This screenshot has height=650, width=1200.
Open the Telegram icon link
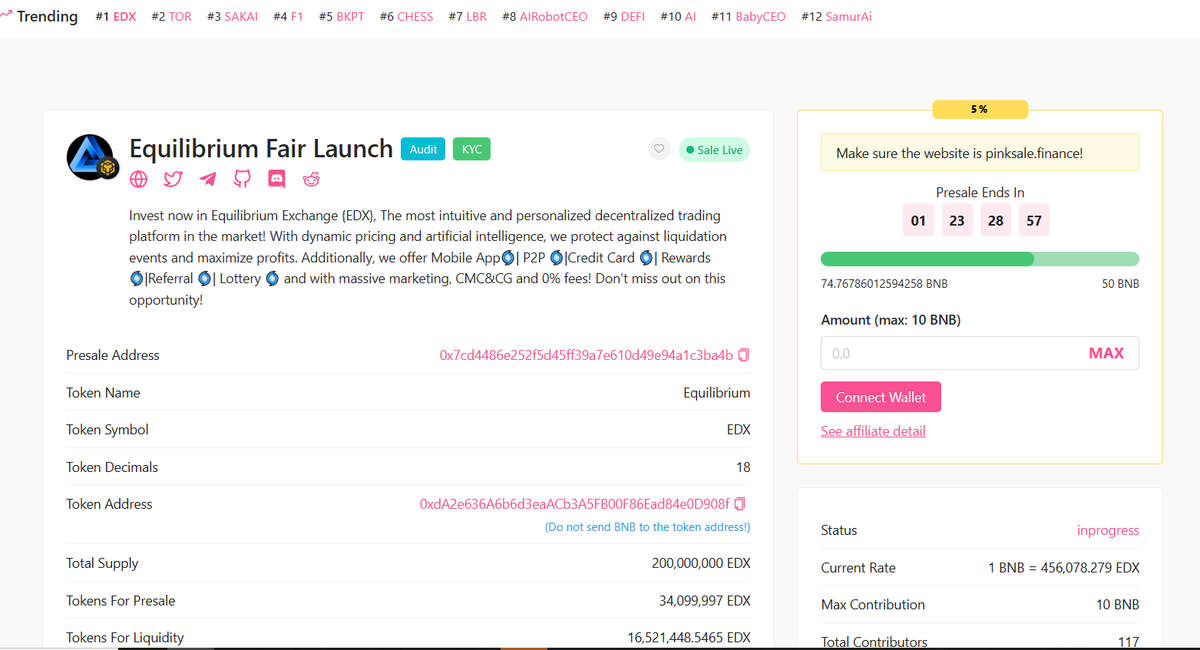click(x=208, y=180)
